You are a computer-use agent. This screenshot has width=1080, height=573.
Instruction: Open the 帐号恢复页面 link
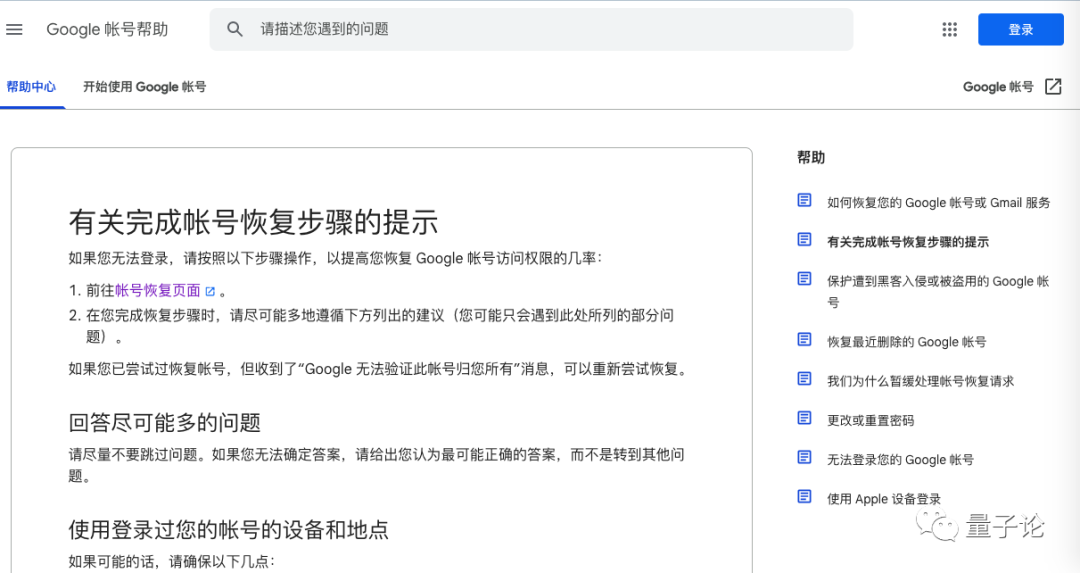pos(158,291)
